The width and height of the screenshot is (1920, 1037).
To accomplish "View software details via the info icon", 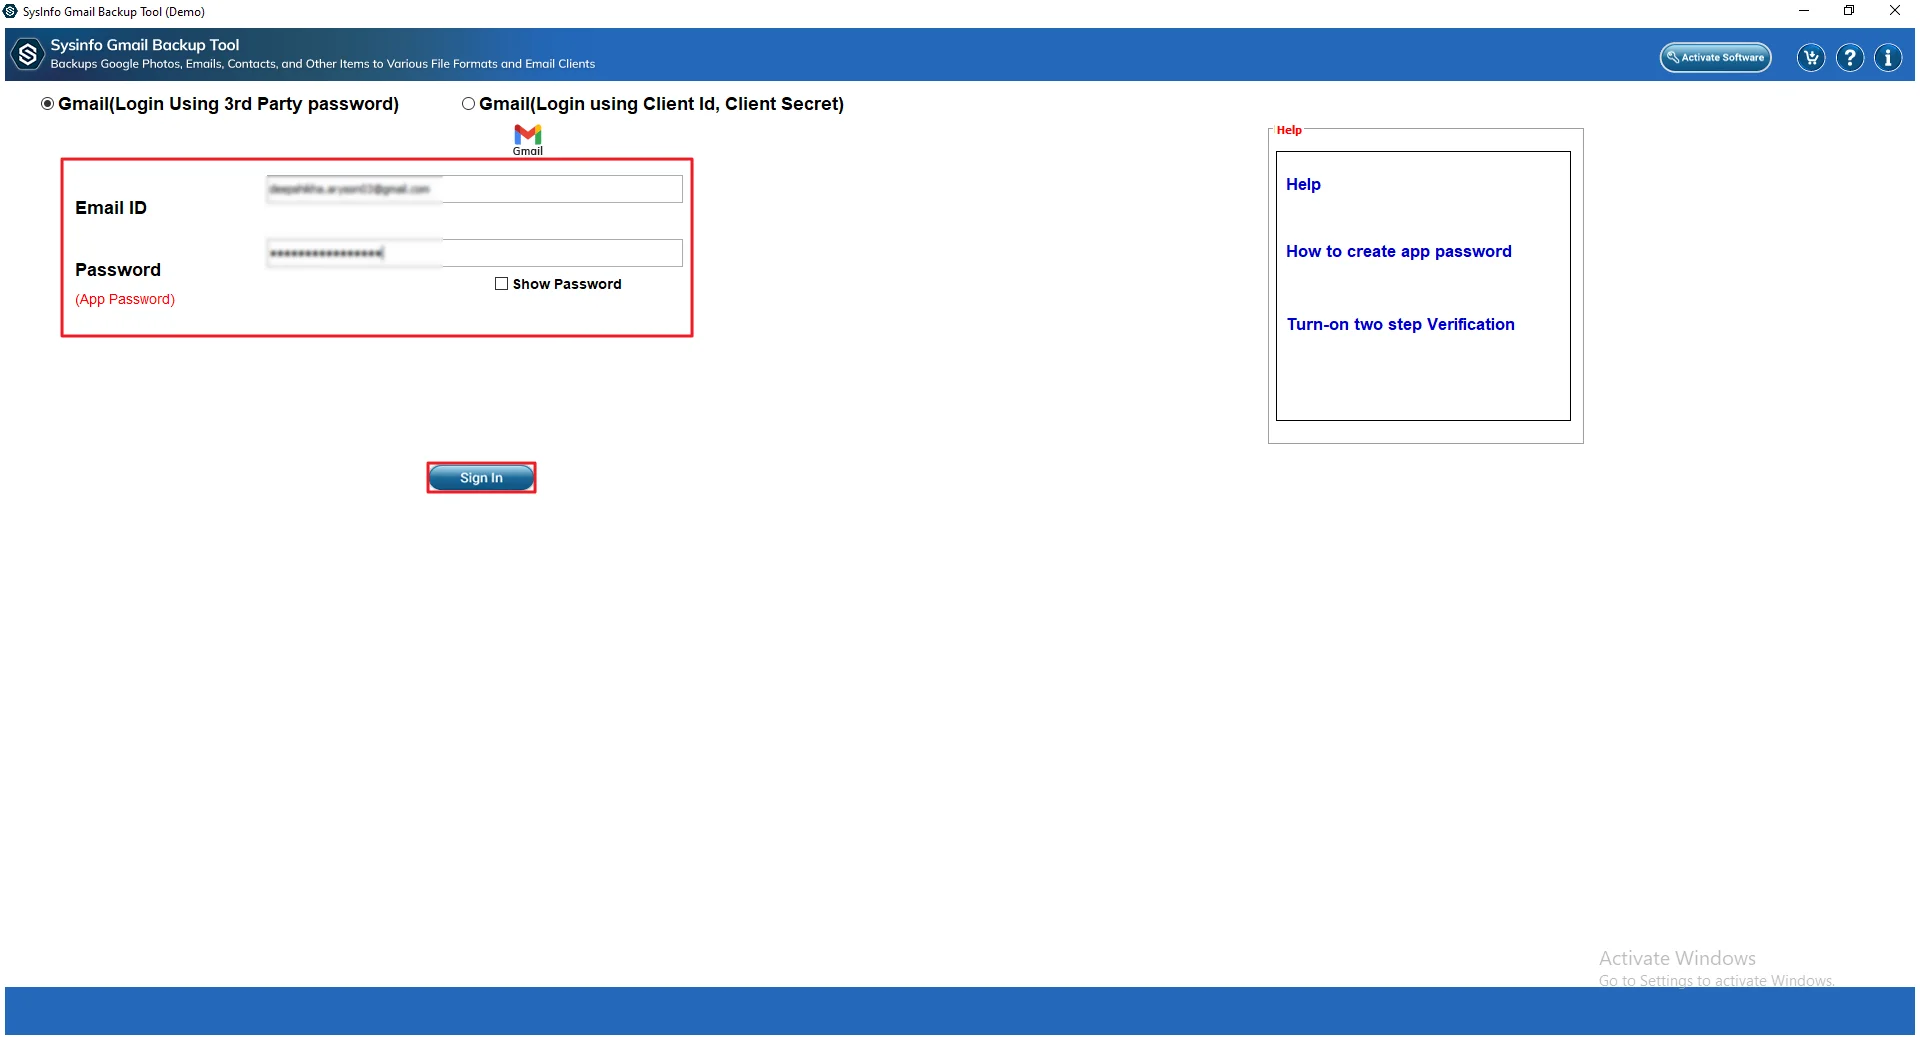I will click(x=1888, y=57).
